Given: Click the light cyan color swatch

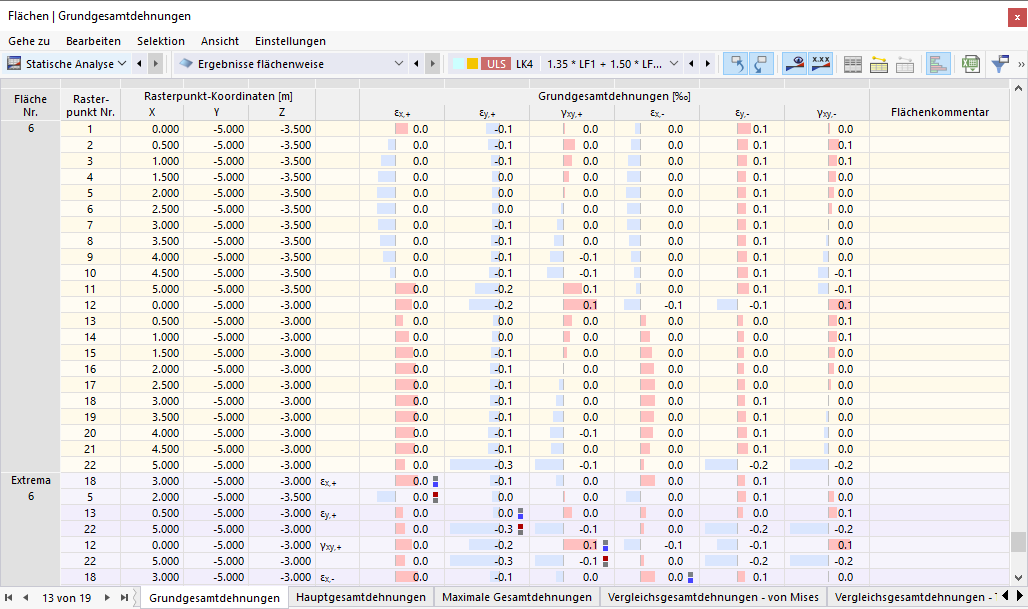Looking at the screenshot, I should (x=458, y=64).
